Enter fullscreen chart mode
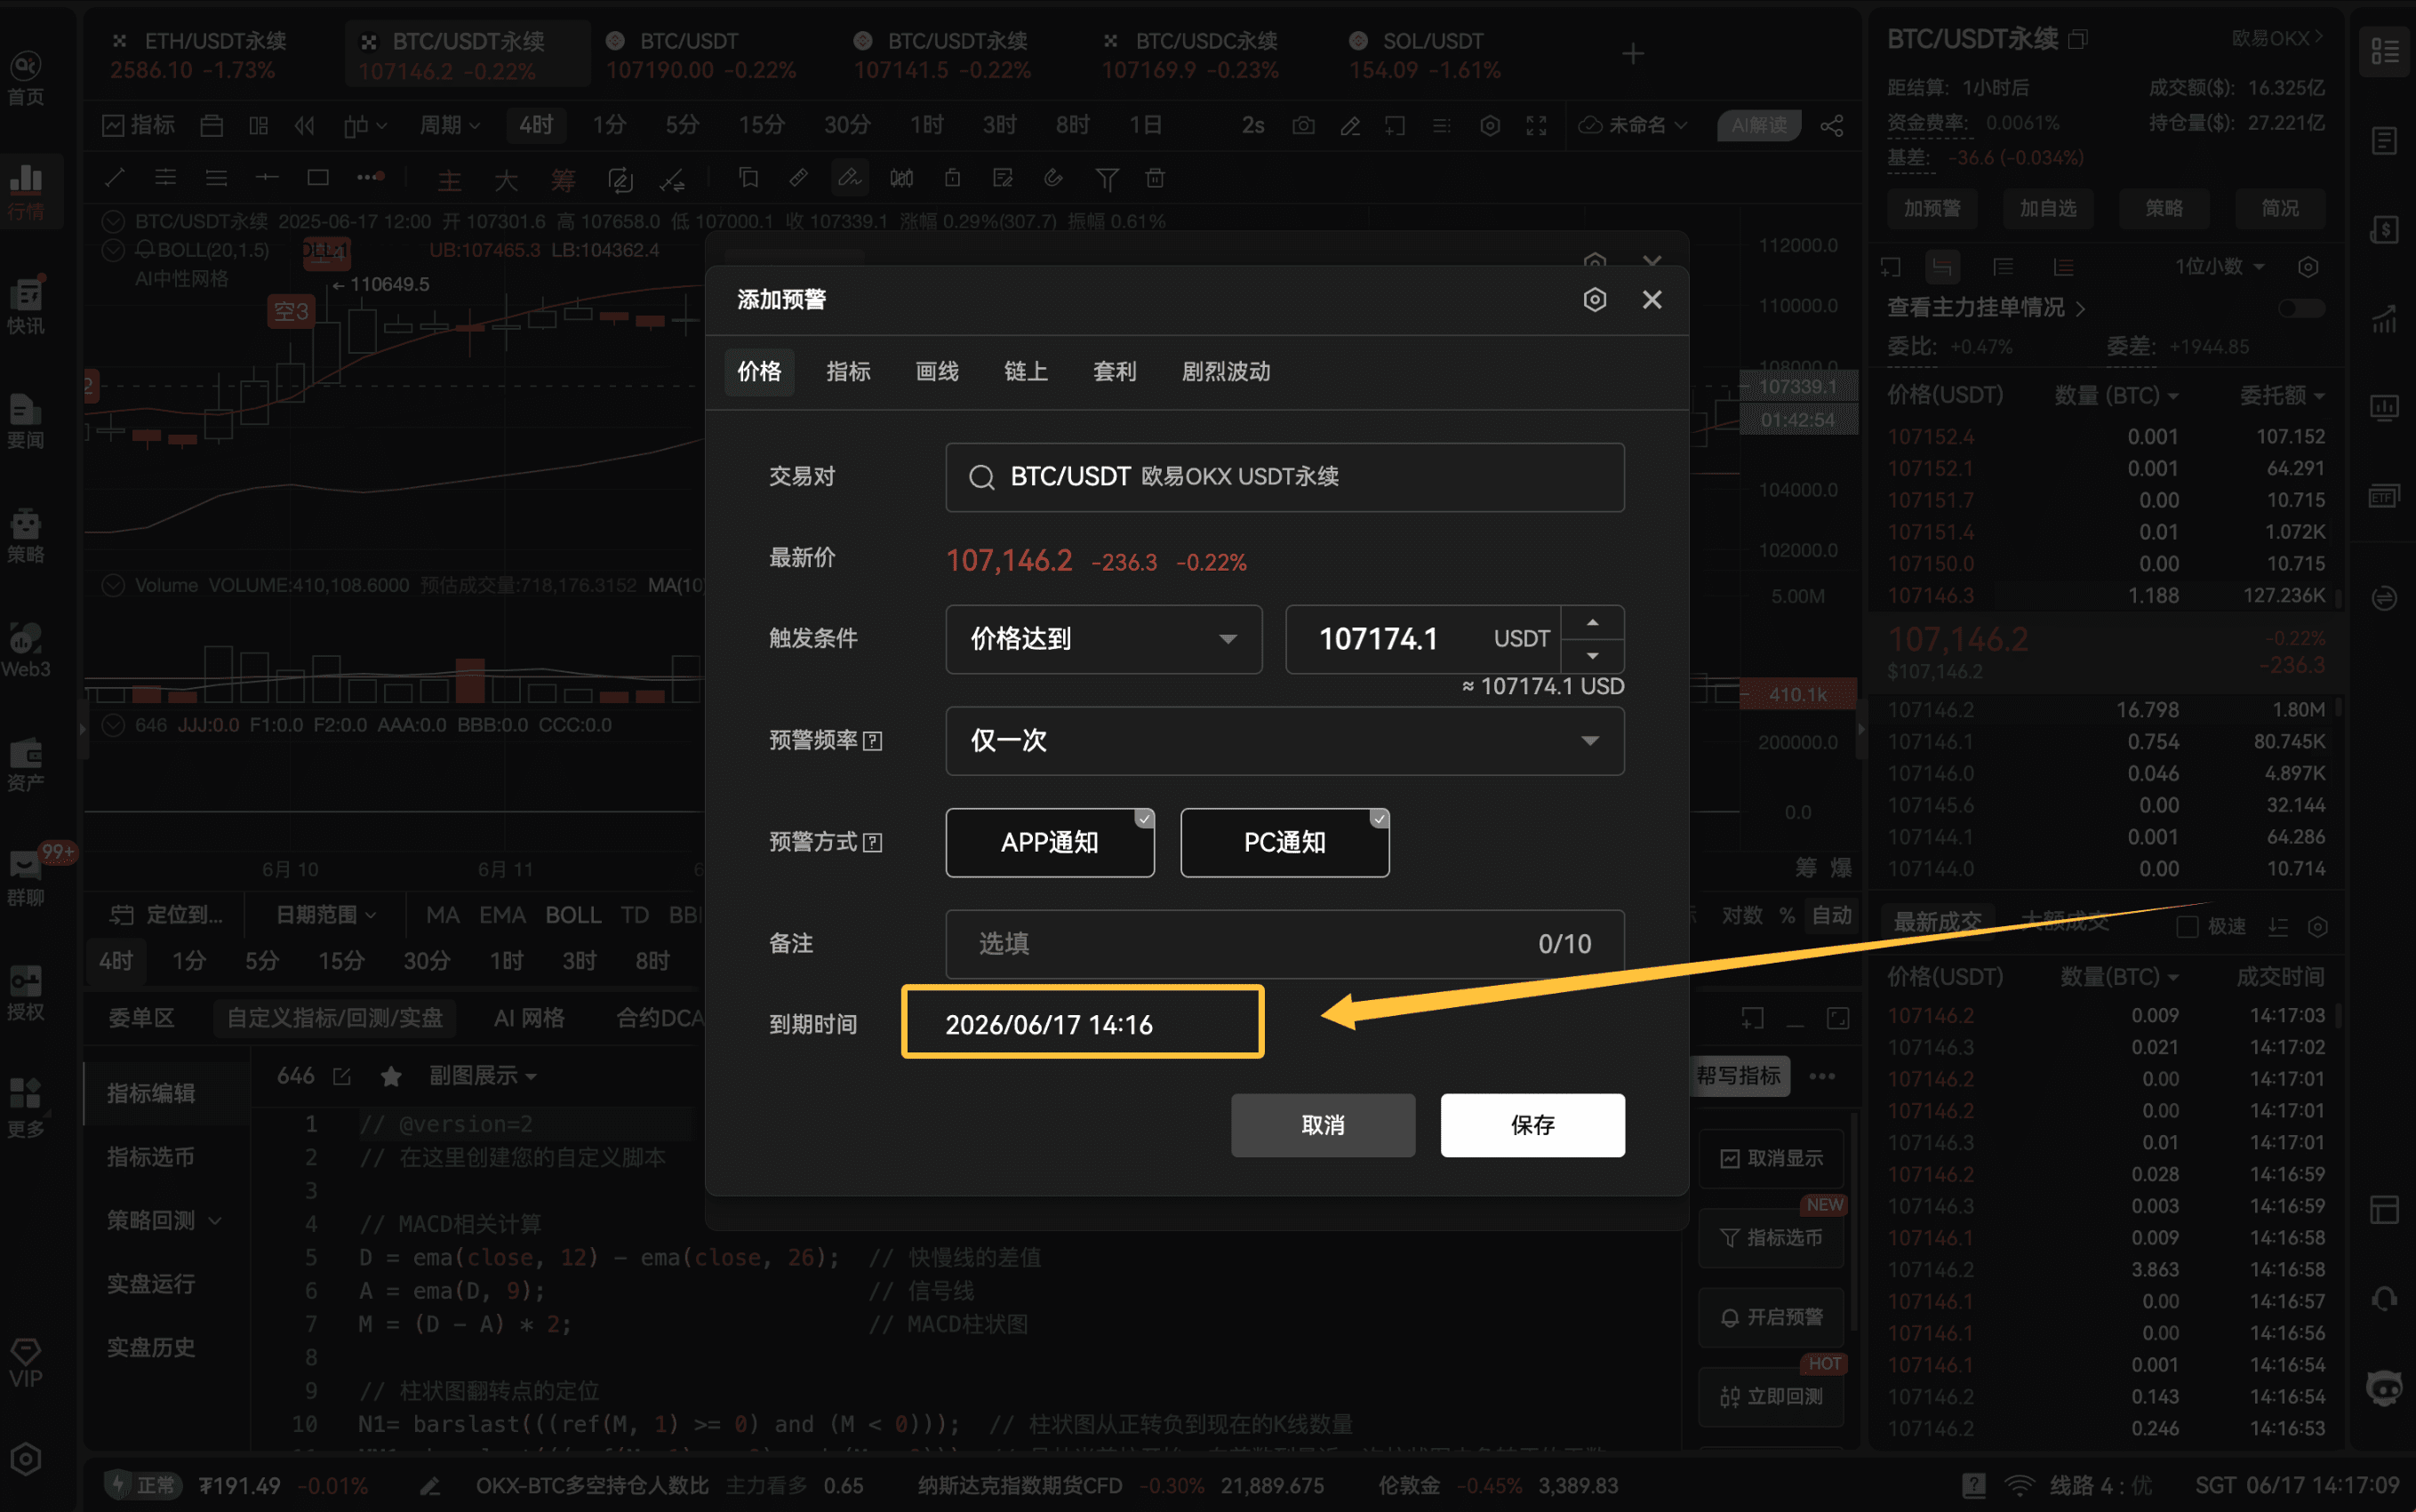 pyautogui.click(x=1536, y=125)
